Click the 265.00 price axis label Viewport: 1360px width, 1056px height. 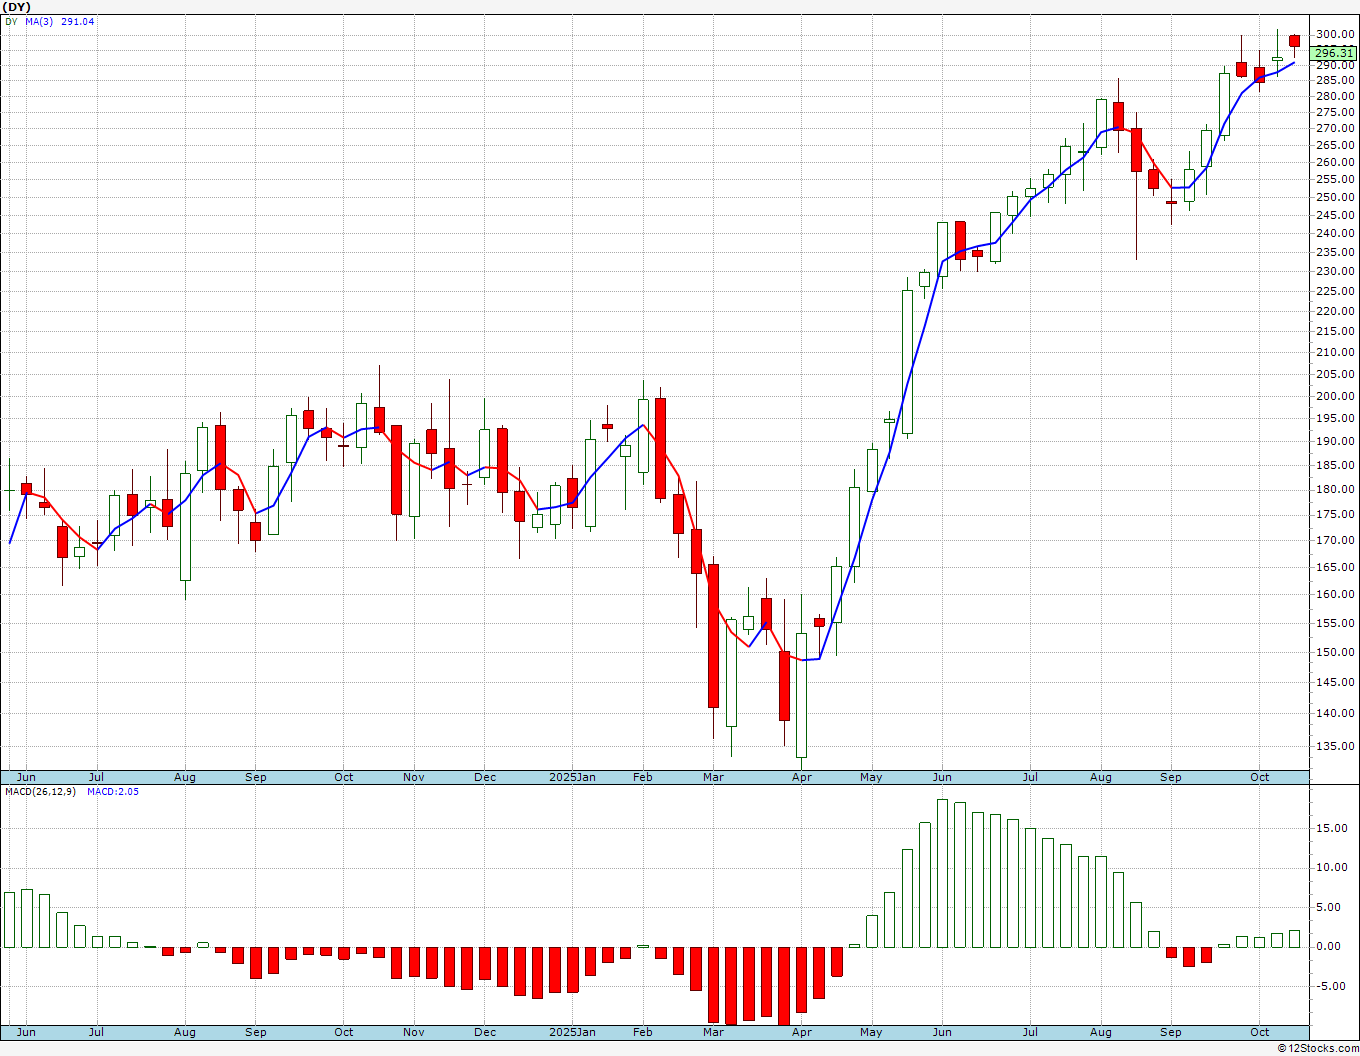click(1335, 146)
